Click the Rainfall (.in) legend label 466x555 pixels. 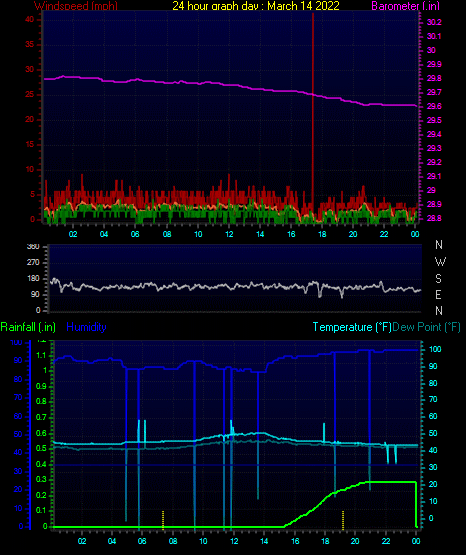[28, 327]
